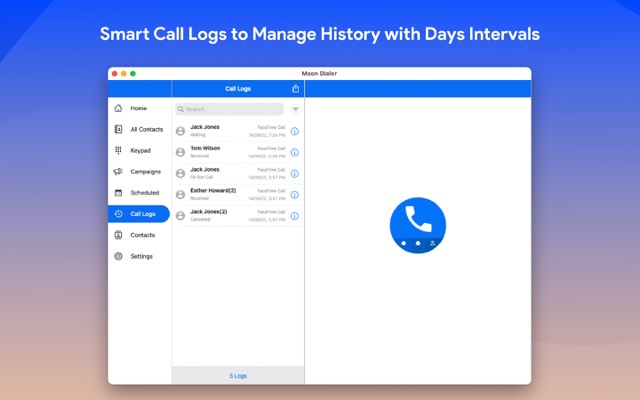Viewport: 640px width, 400px height.
Task: Open info for Tom Wilson call
Action: click(x=295, y=152)
